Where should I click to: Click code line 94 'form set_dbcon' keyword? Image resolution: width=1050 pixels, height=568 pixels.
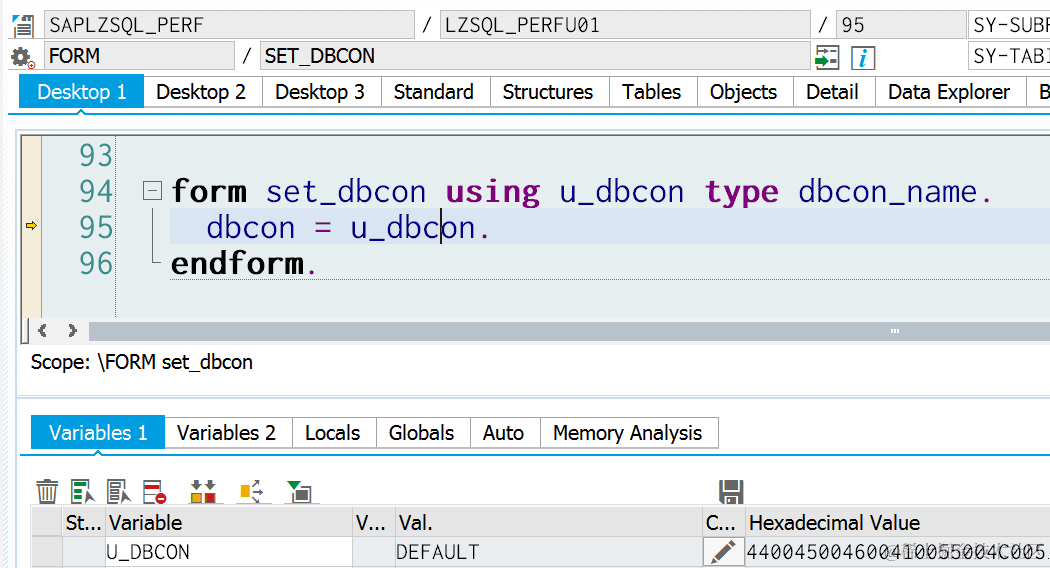[298, 192]
